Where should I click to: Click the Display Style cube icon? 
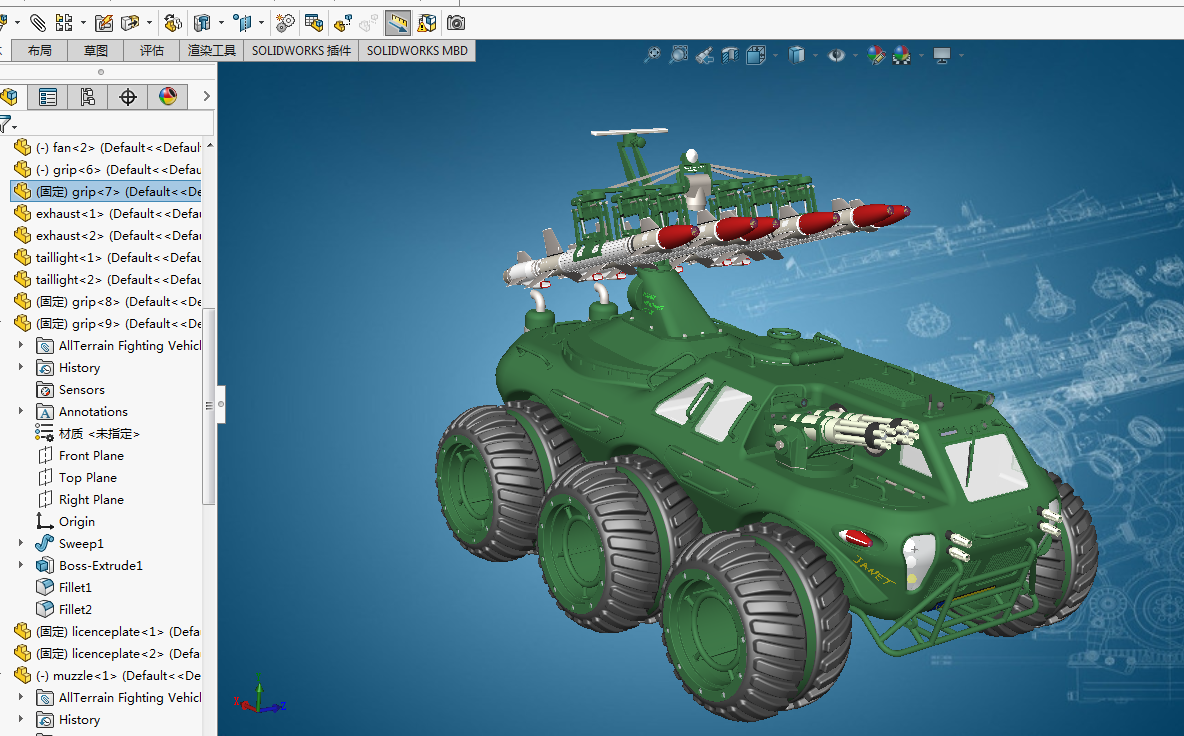796,55
